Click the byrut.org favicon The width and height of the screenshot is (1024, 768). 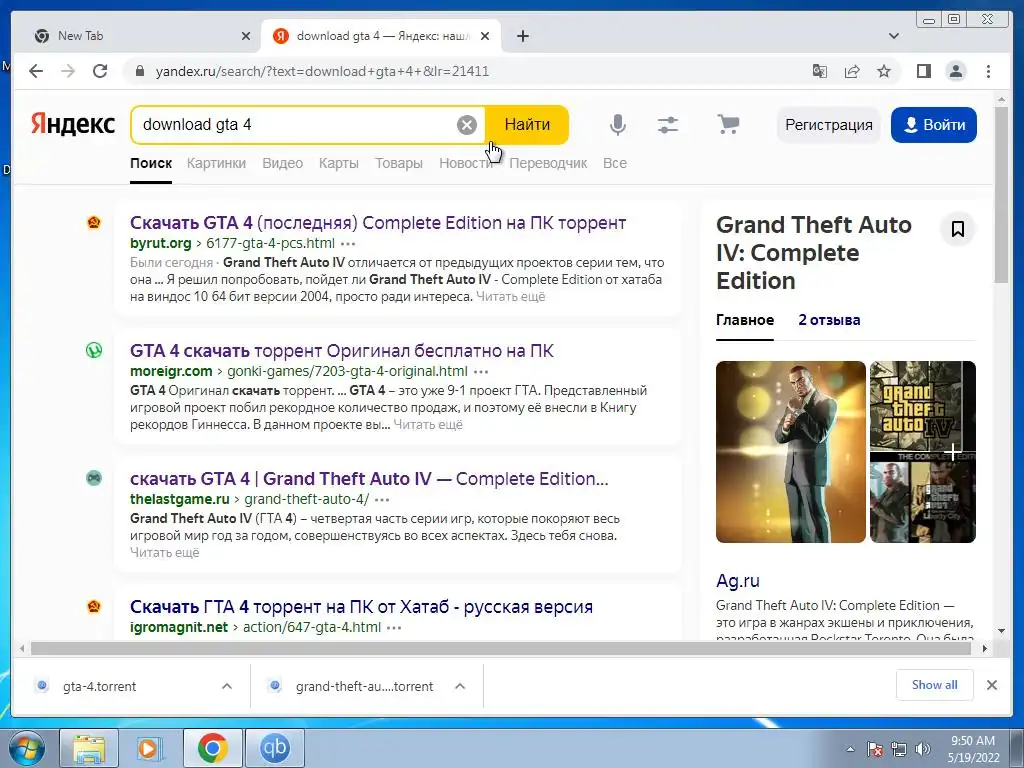click(x=94, y=223)
